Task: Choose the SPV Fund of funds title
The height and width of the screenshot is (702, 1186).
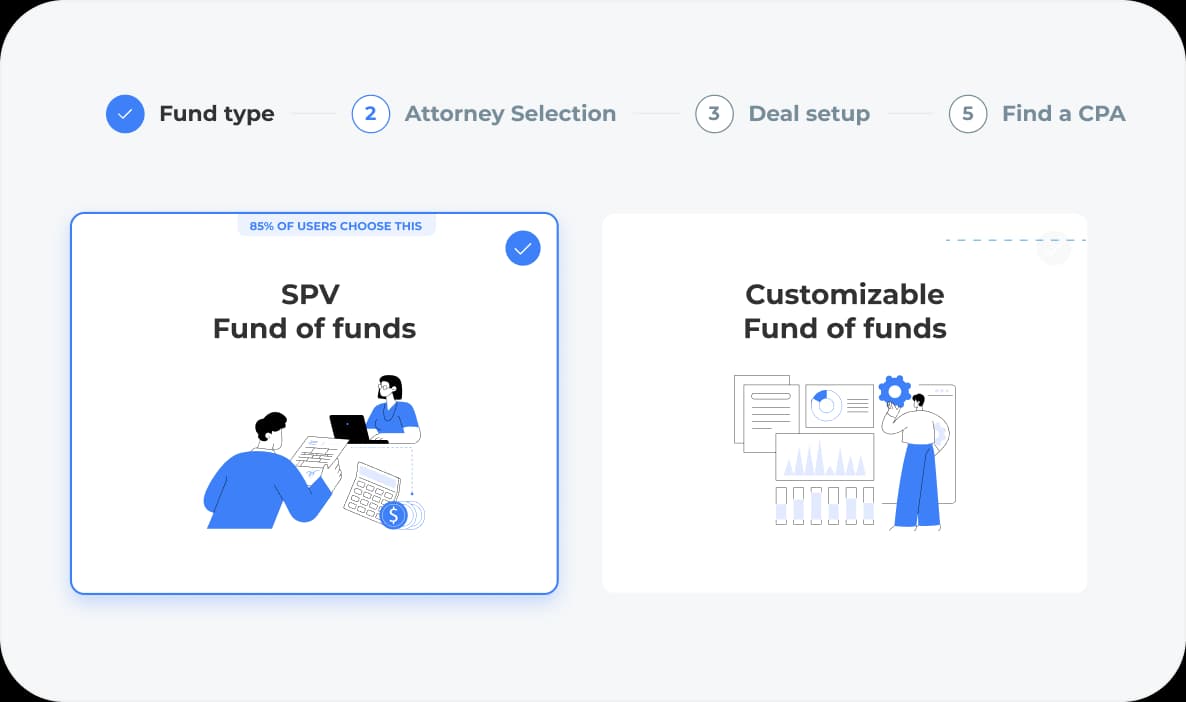Action: click(x=314, y=311)
